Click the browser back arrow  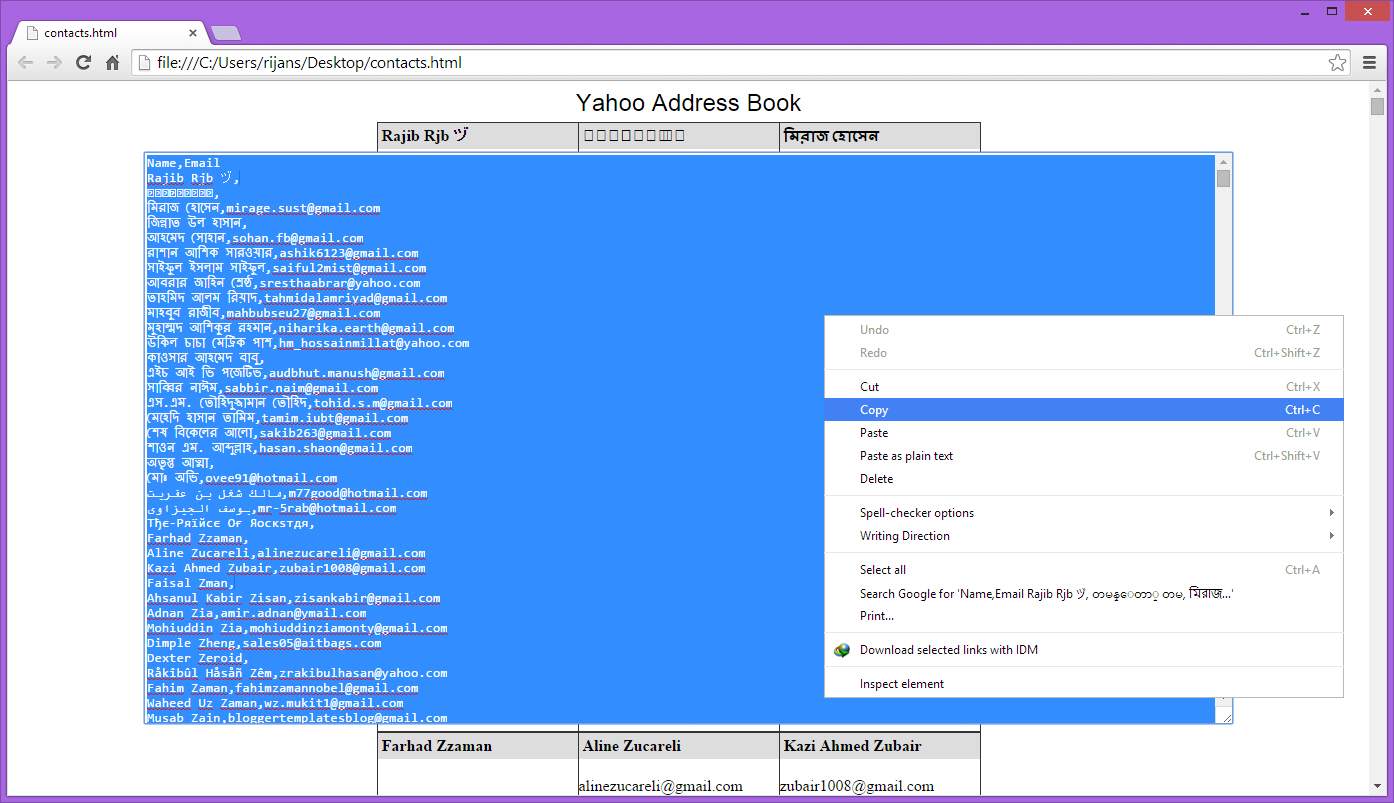25,63
